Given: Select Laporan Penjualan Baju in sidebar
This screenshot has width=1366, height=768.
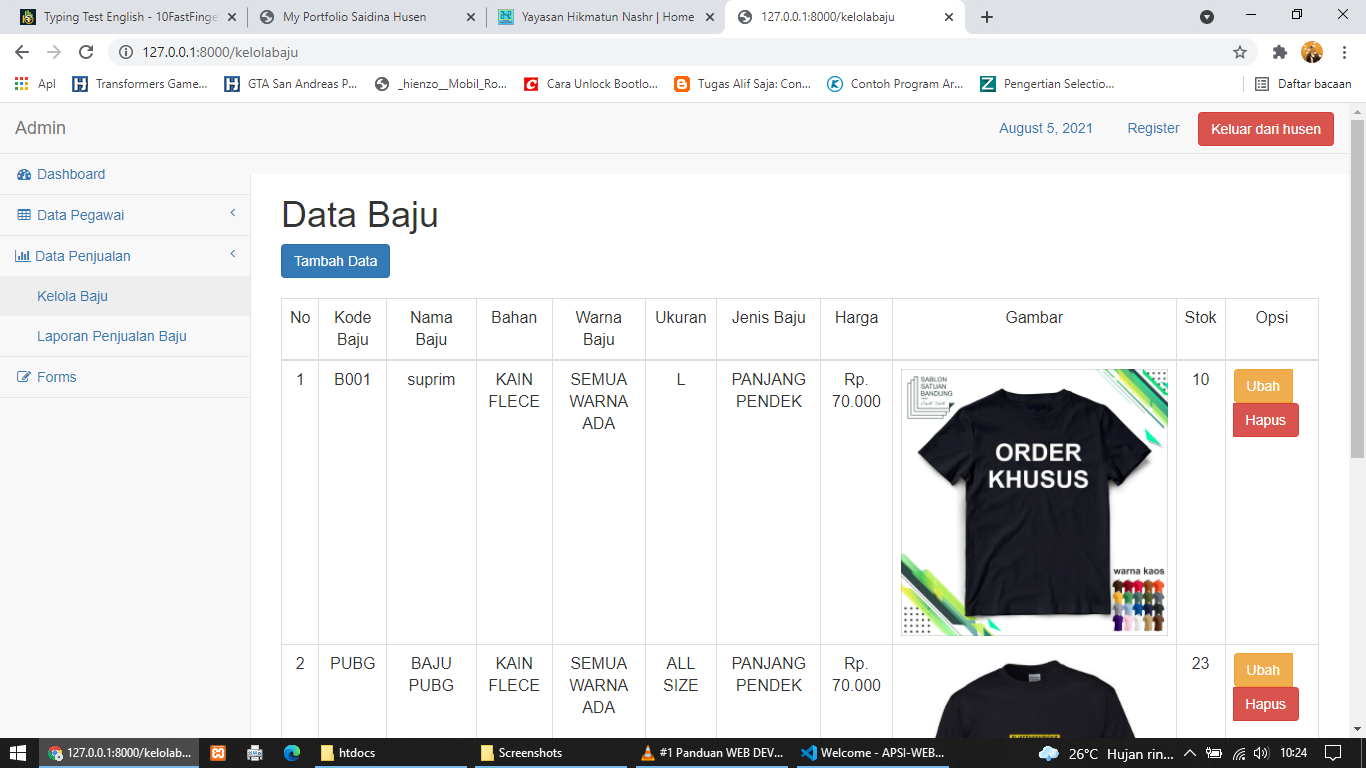Looking at the screenshot, I should pyautogui.click(x=112, y=336).
